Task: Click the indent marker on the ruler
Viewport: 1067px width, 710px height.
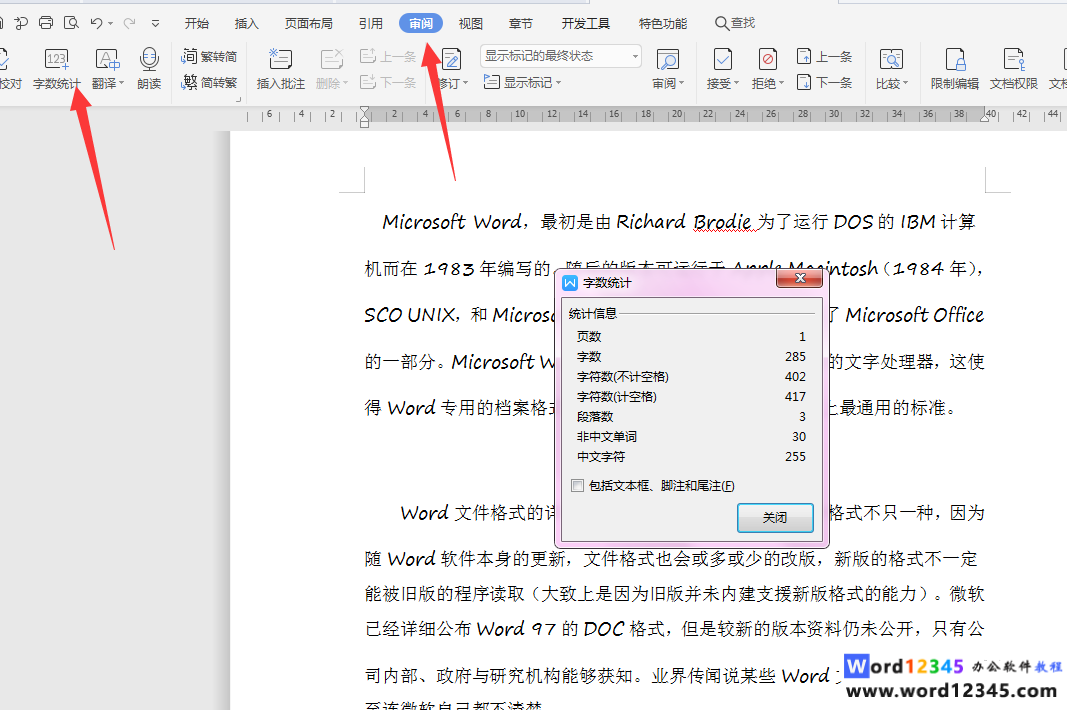Action: 365,116
